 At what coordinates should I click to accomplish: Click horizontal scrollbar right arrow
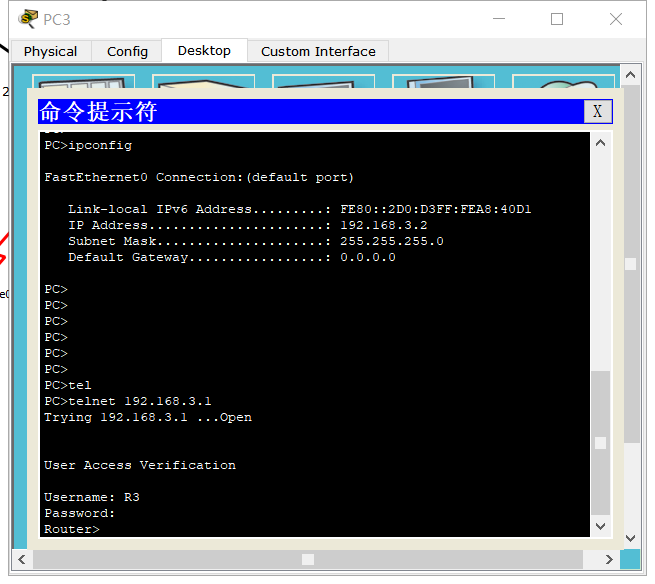click(x=609, y=559)
